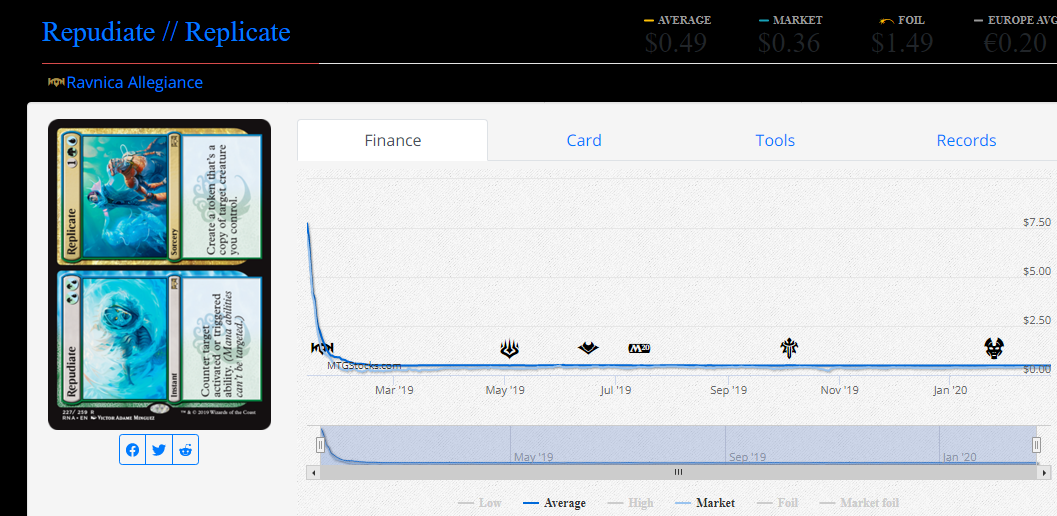The image size is (1057, 516).
Task: Click the chart navigator scrollbar thumb
Action: point(679,472)
